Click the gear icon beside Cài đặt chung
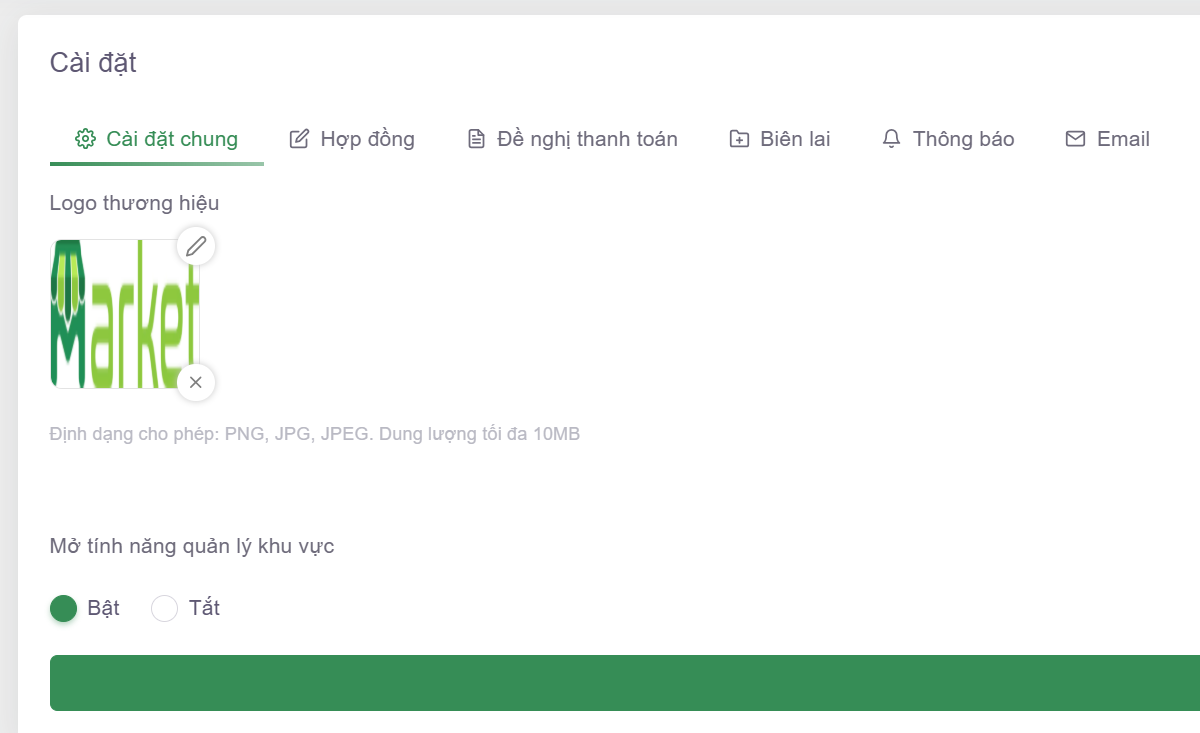Image resolution: width=1200 pixels, height=733 pixels. point(85,139)
